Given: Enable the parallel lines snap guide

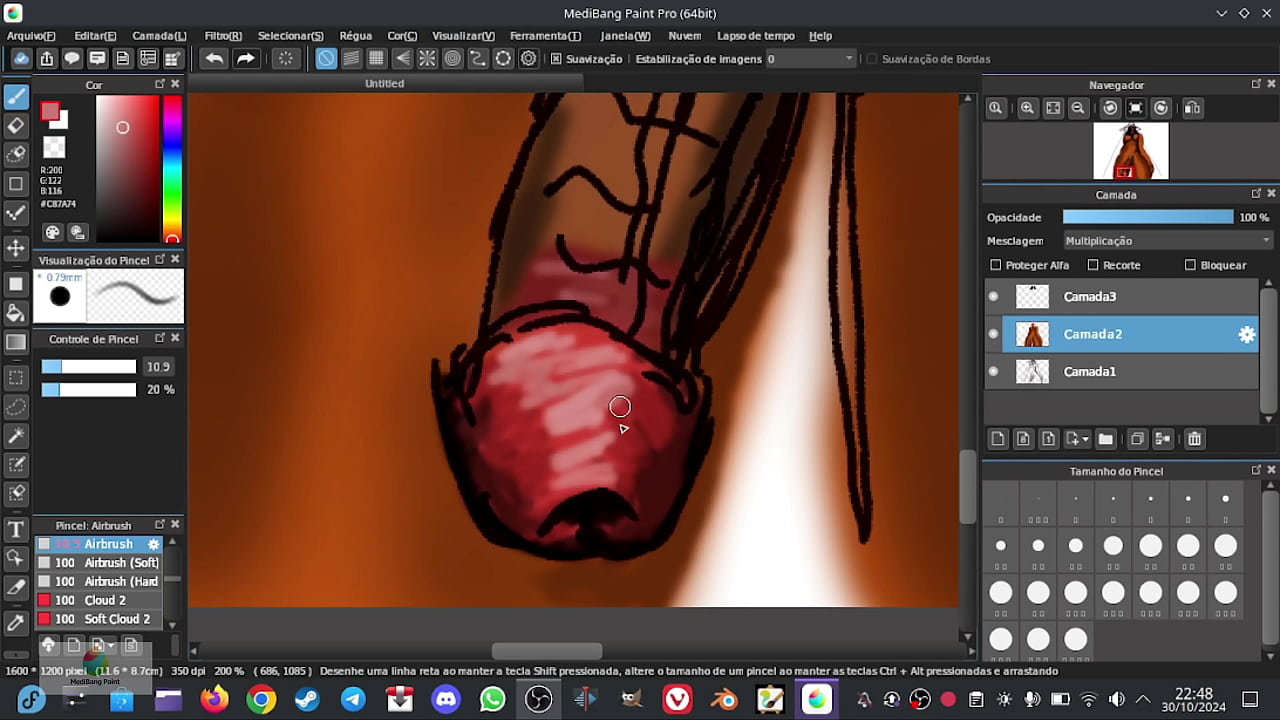Looking at the screenshot, I should [x=351, y=59].
